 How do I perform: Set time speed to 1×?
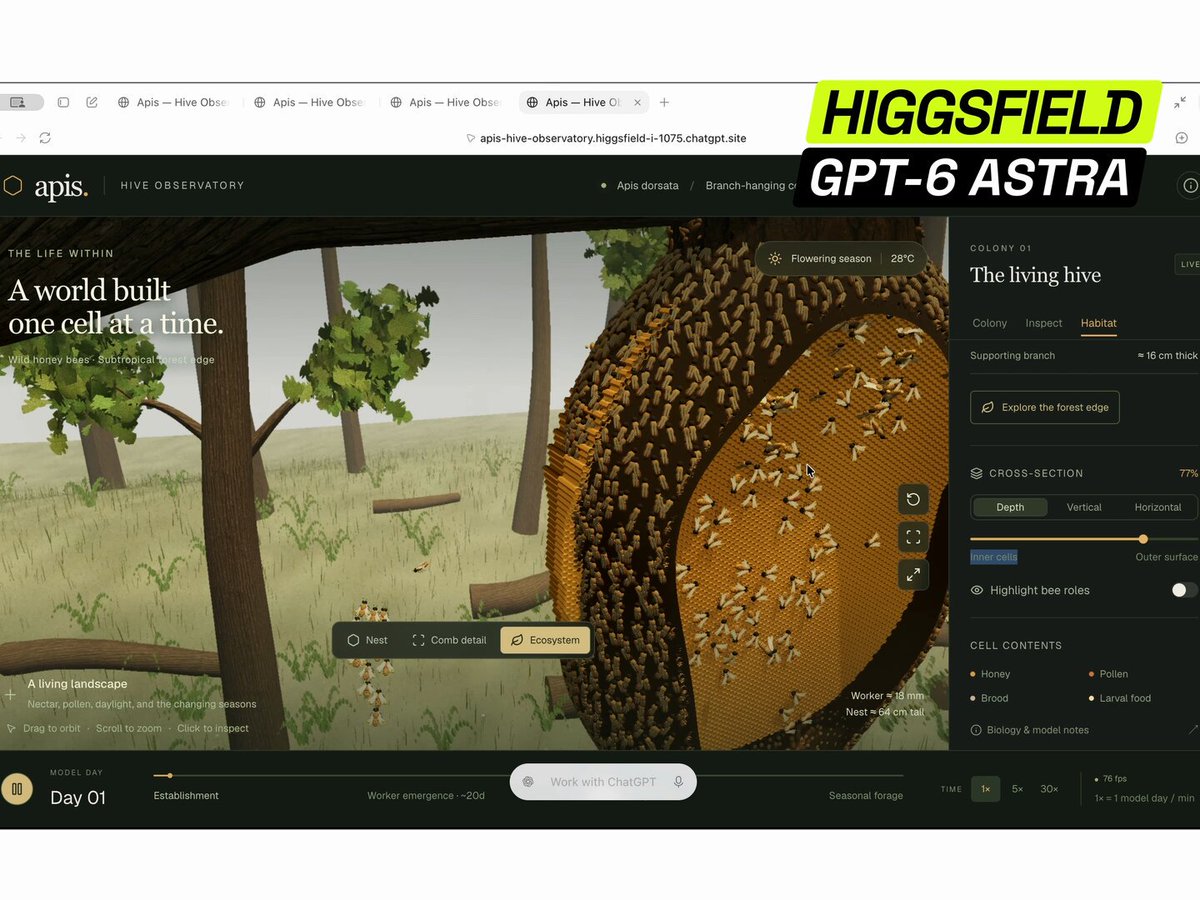click(x=985, y=789)
